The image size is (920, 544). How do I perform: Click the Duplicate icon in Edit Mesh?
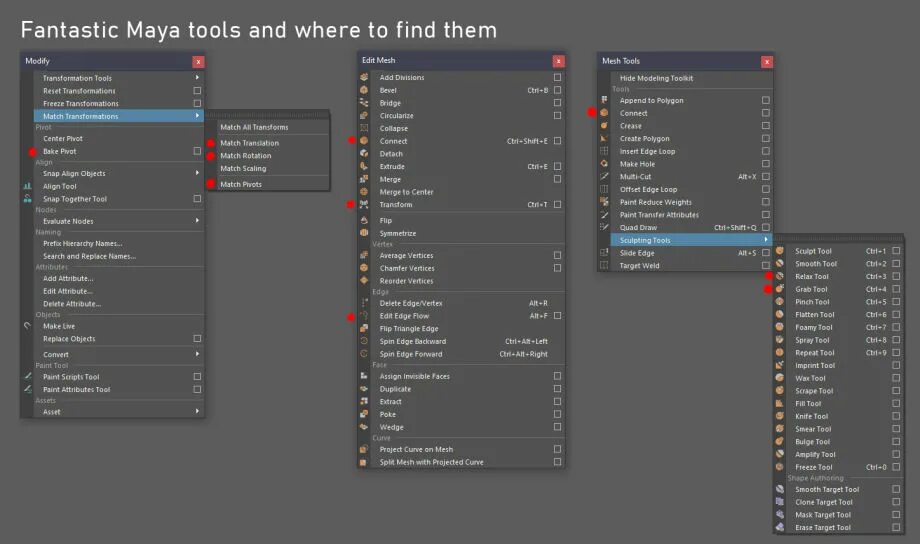click(364, 388)
